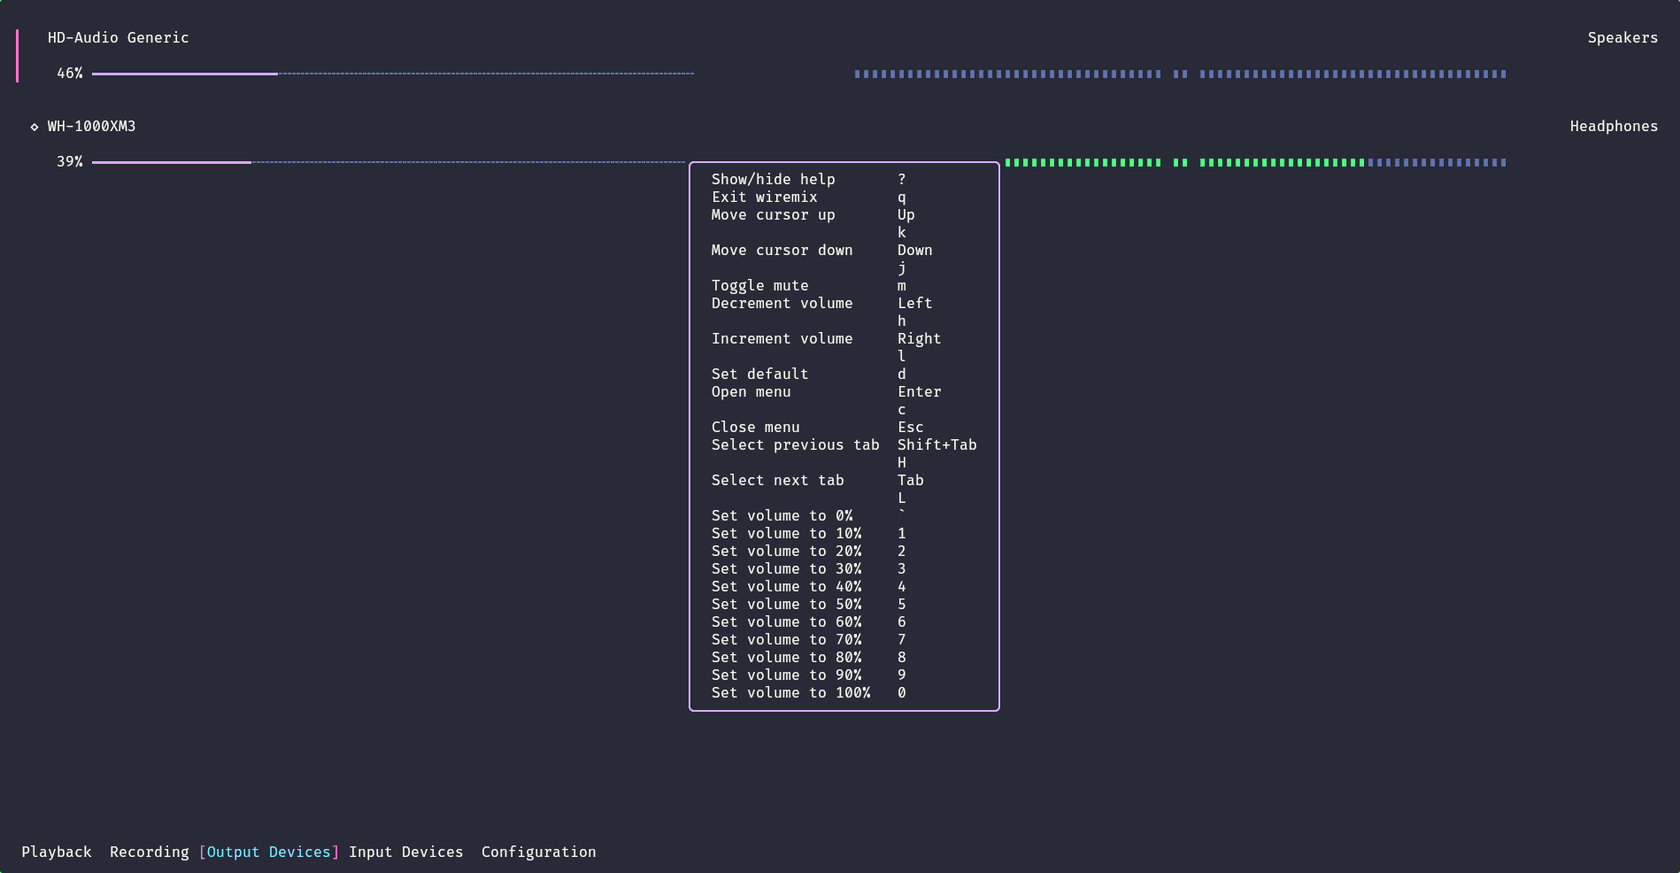Click the 'Select previous tab' help entry
Image resolution: width=1680 pixels, height=873 pixels.
(795, 445)
